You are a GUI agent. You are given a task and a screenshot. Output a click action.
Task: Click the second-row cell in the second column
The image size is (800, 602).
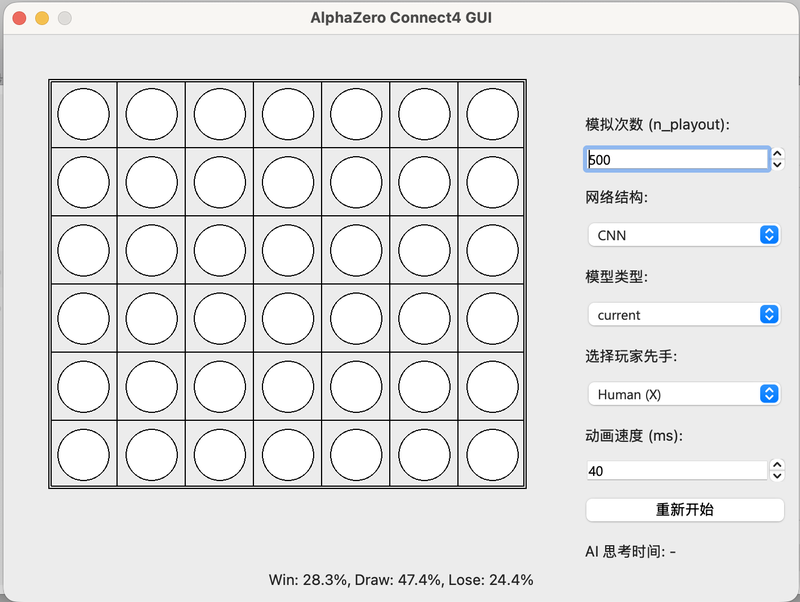pos(151,182)
